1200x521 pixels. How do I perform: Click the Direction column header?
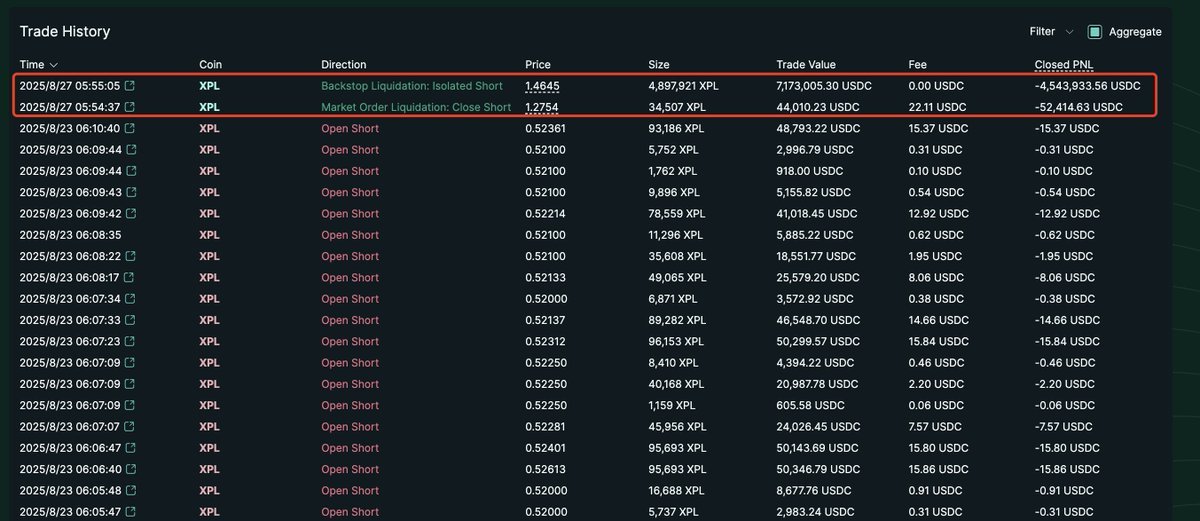(344, 65)
